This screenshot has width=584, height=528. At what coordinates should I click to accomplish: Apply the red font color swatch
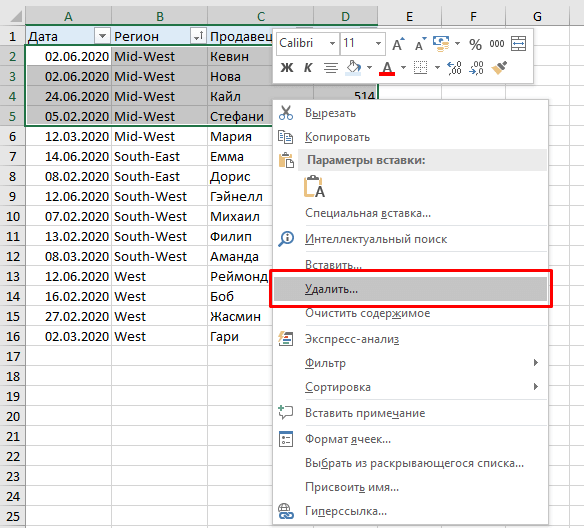tap(387, 68)
